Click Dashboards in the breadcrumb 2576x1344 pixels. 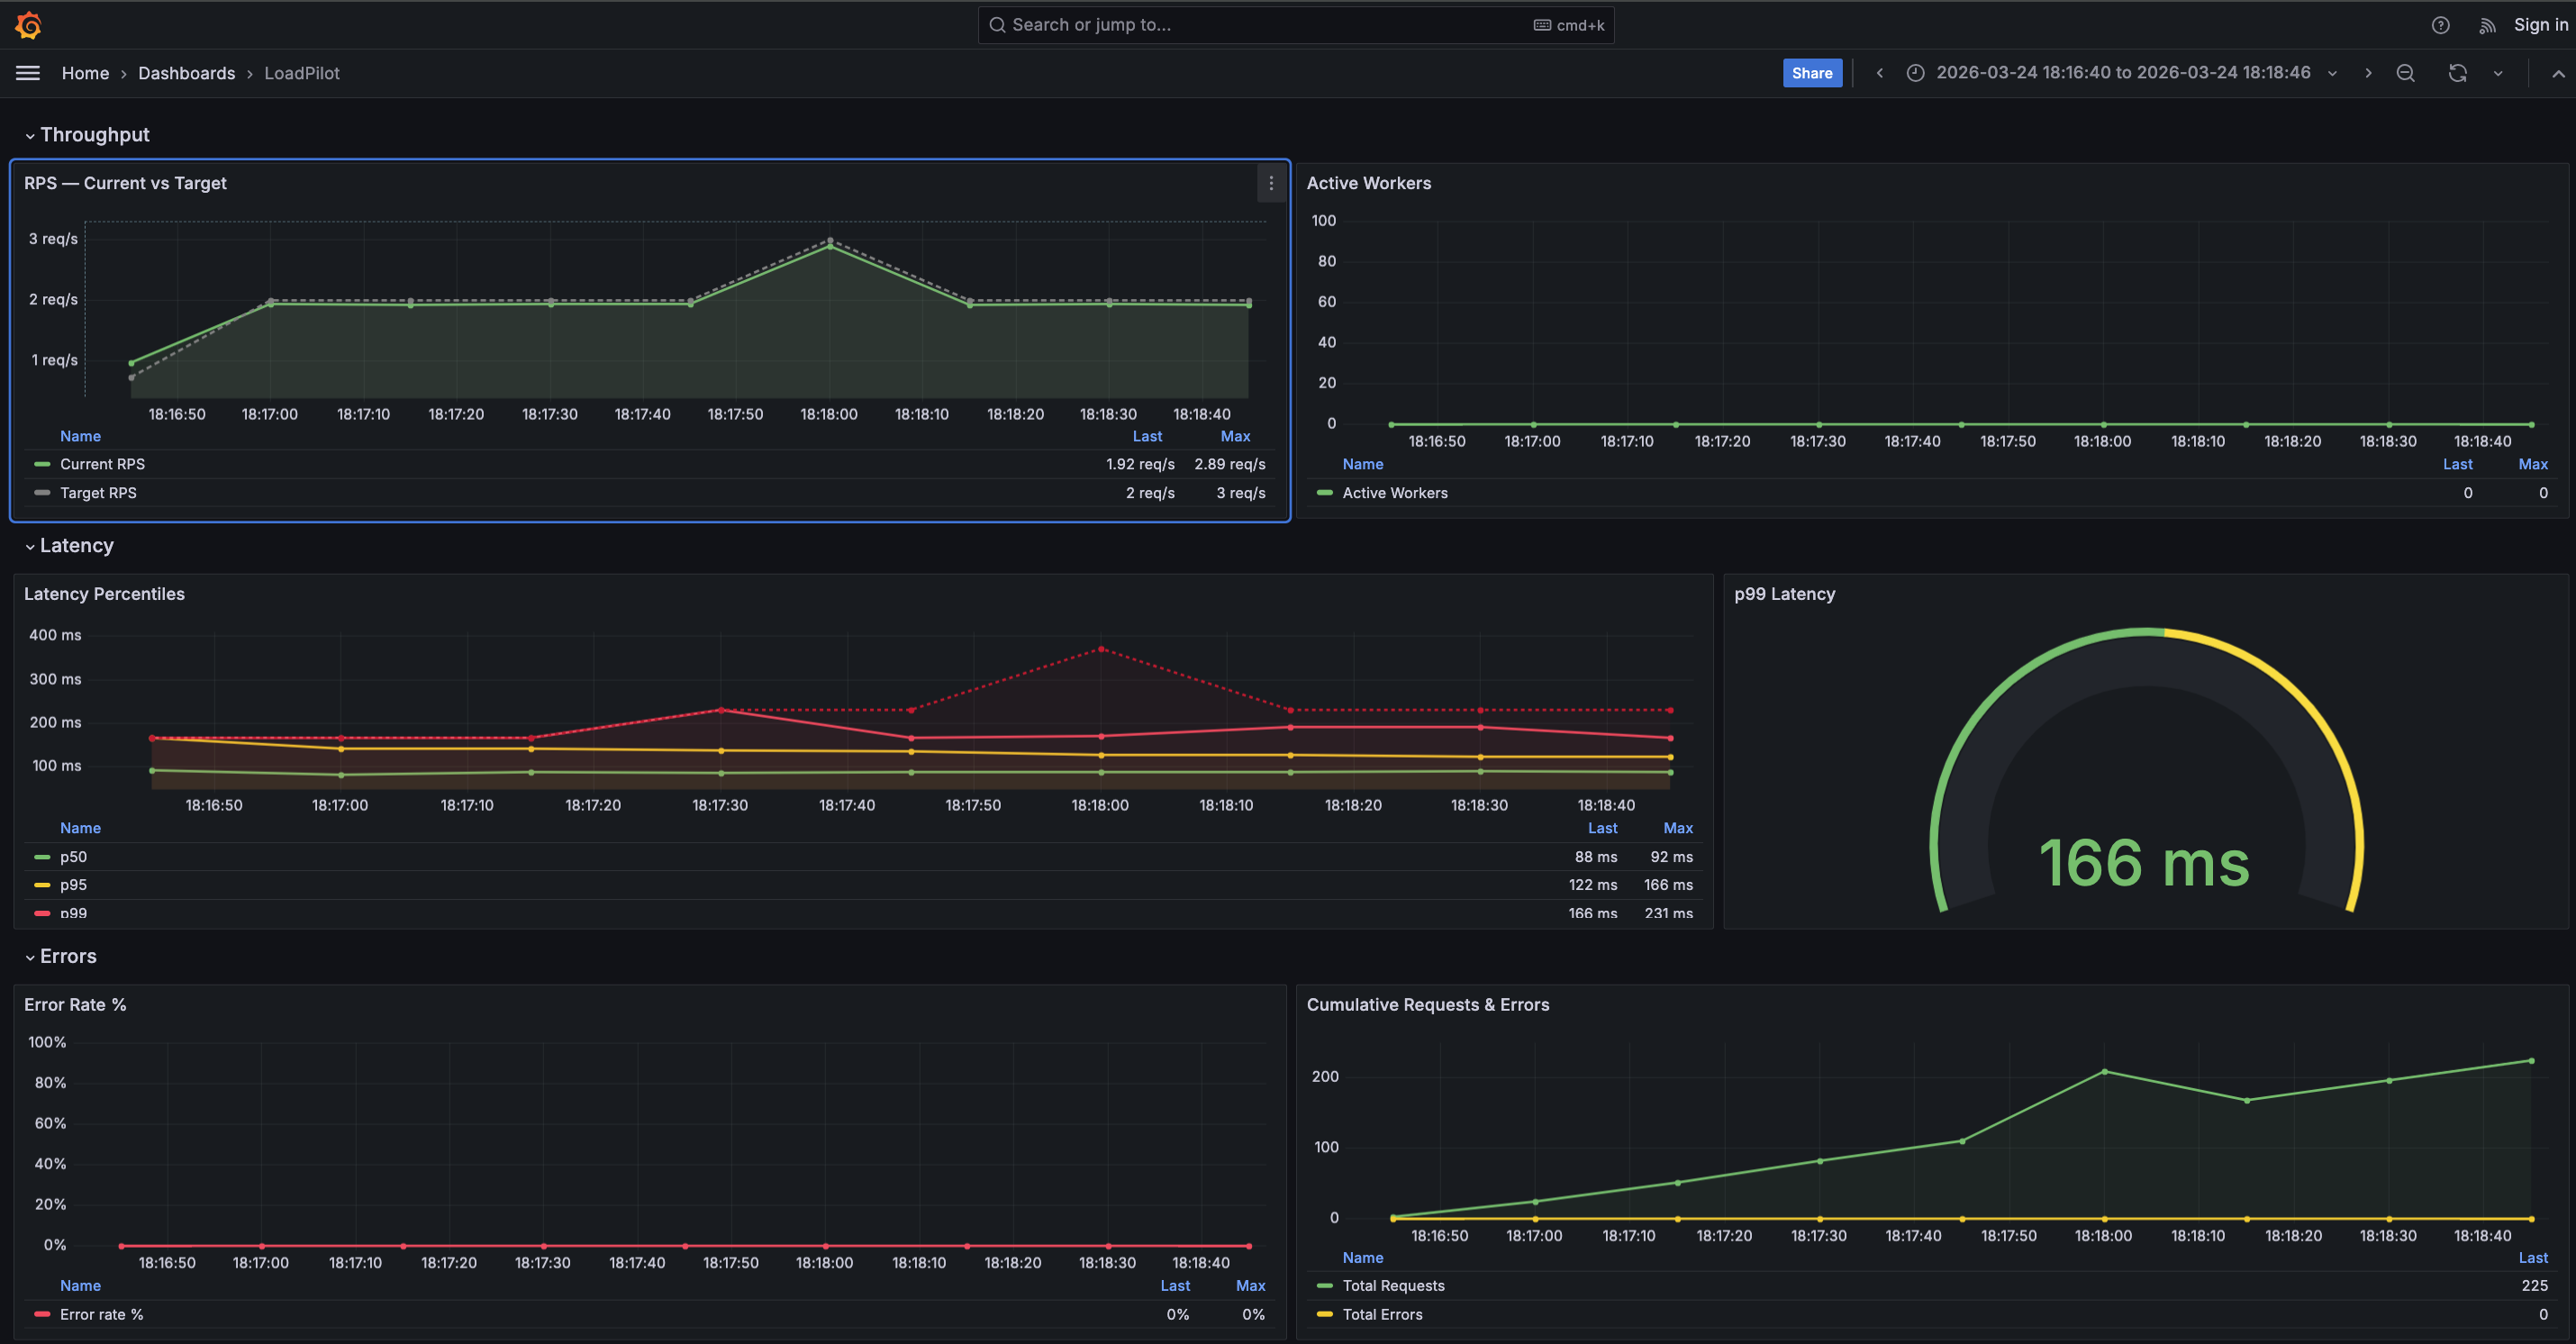186,73
